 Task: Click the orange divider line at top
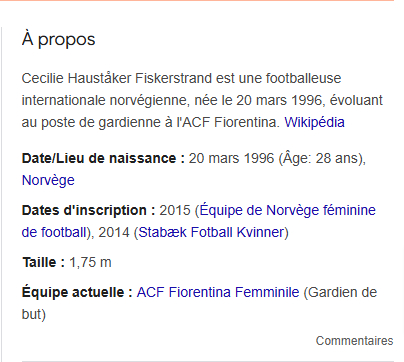point(197,0)
